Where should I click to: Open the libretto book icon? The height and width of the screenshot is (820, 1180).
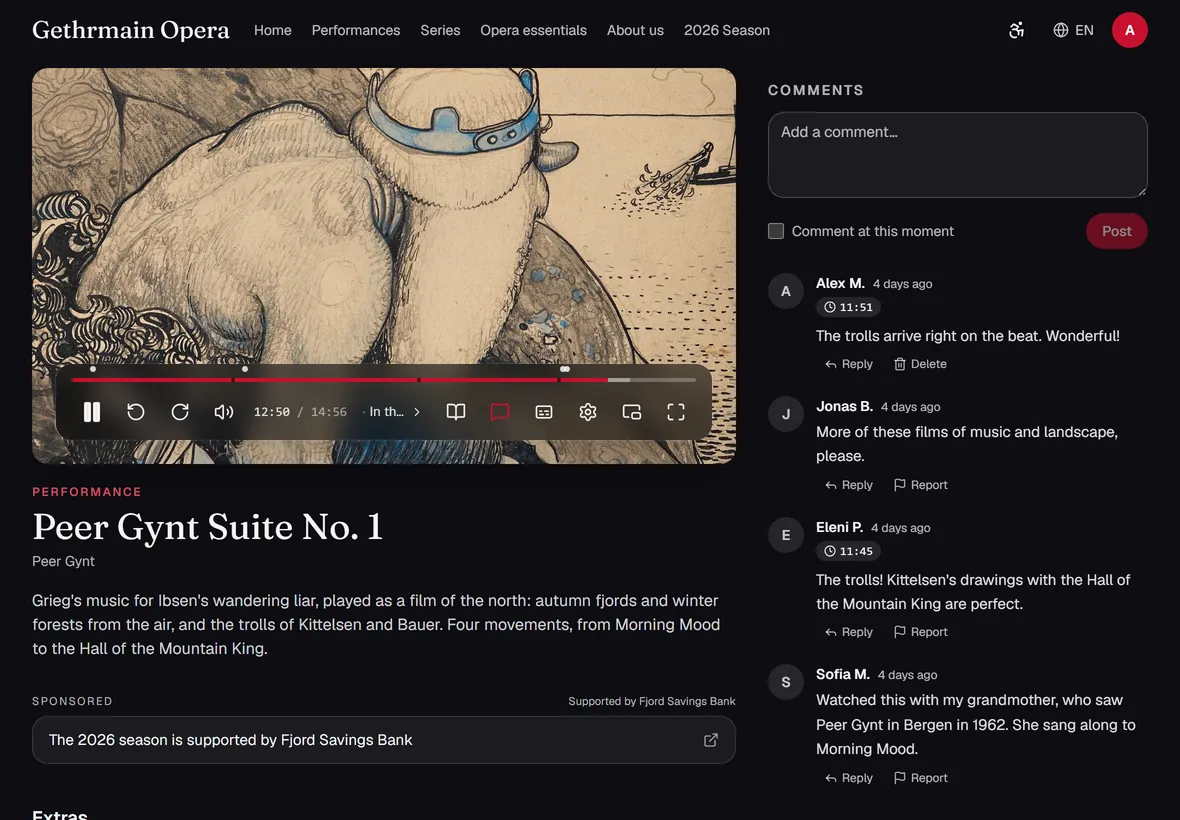456,412
